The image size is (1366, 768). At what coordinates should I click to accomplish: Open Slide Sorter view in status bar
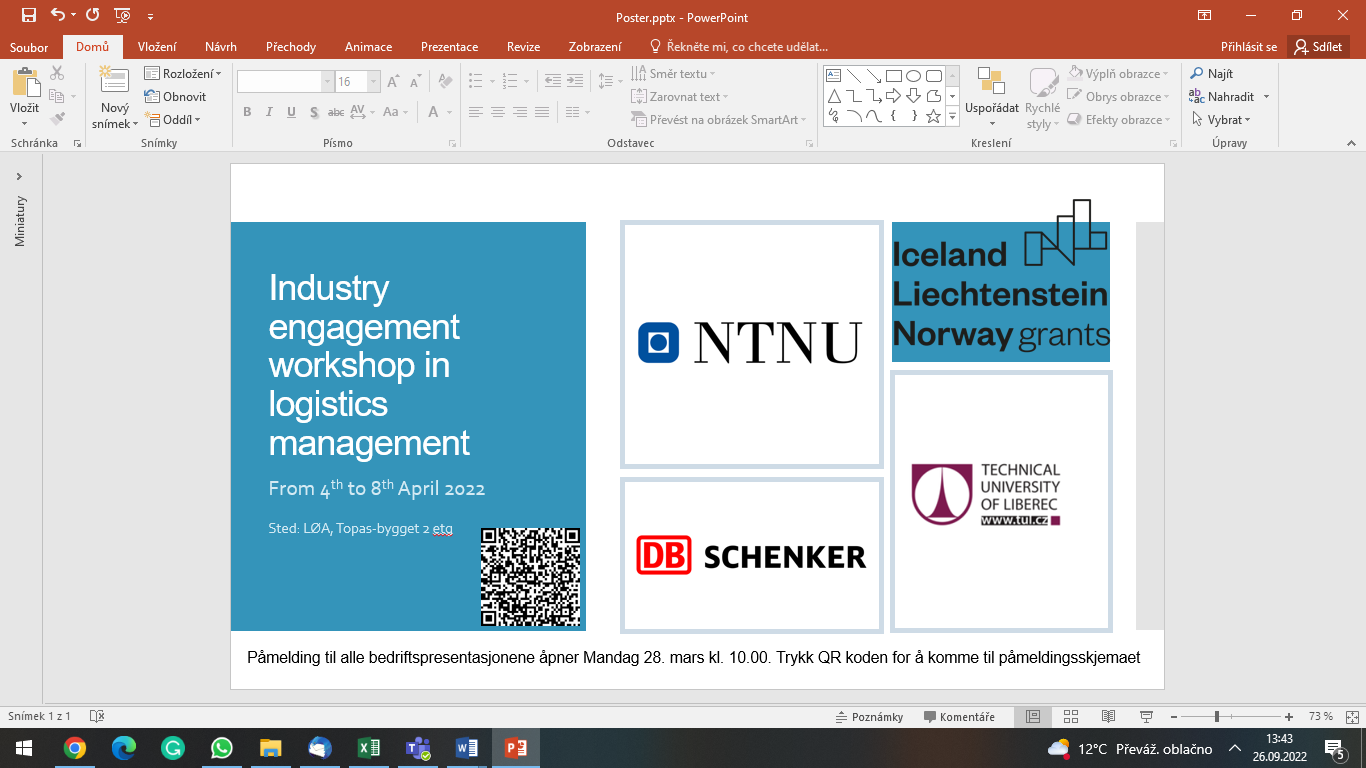click(x=1071, y=717)
